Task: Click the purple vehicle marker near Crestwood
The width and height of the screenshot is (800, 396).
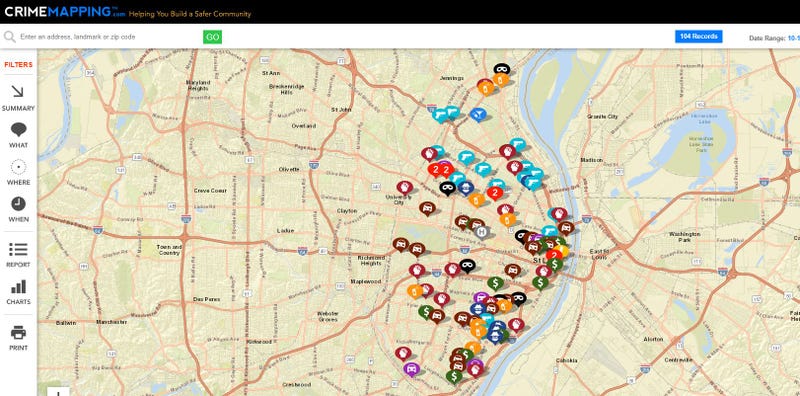Action: 410,368
